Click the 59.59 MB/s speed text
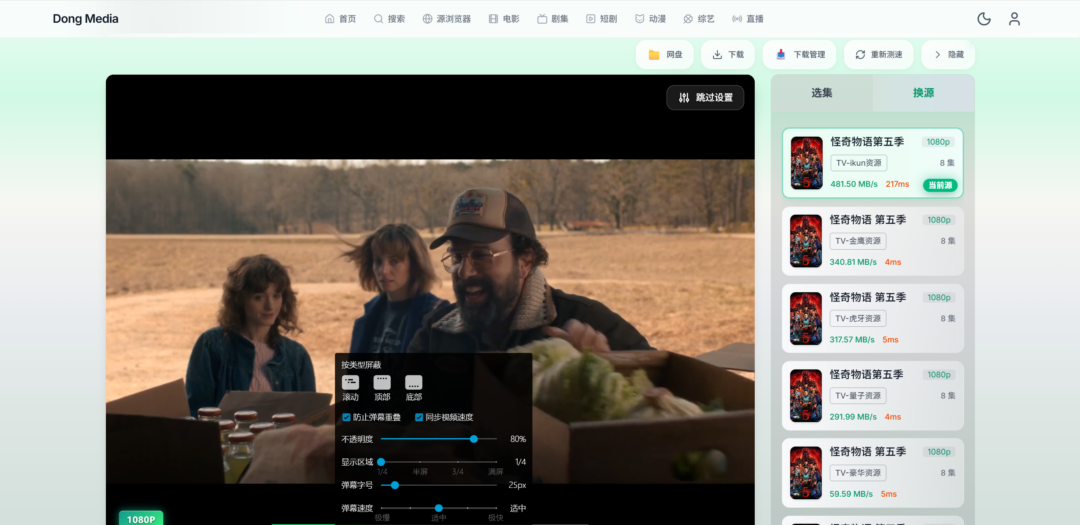 pos(851,493)
